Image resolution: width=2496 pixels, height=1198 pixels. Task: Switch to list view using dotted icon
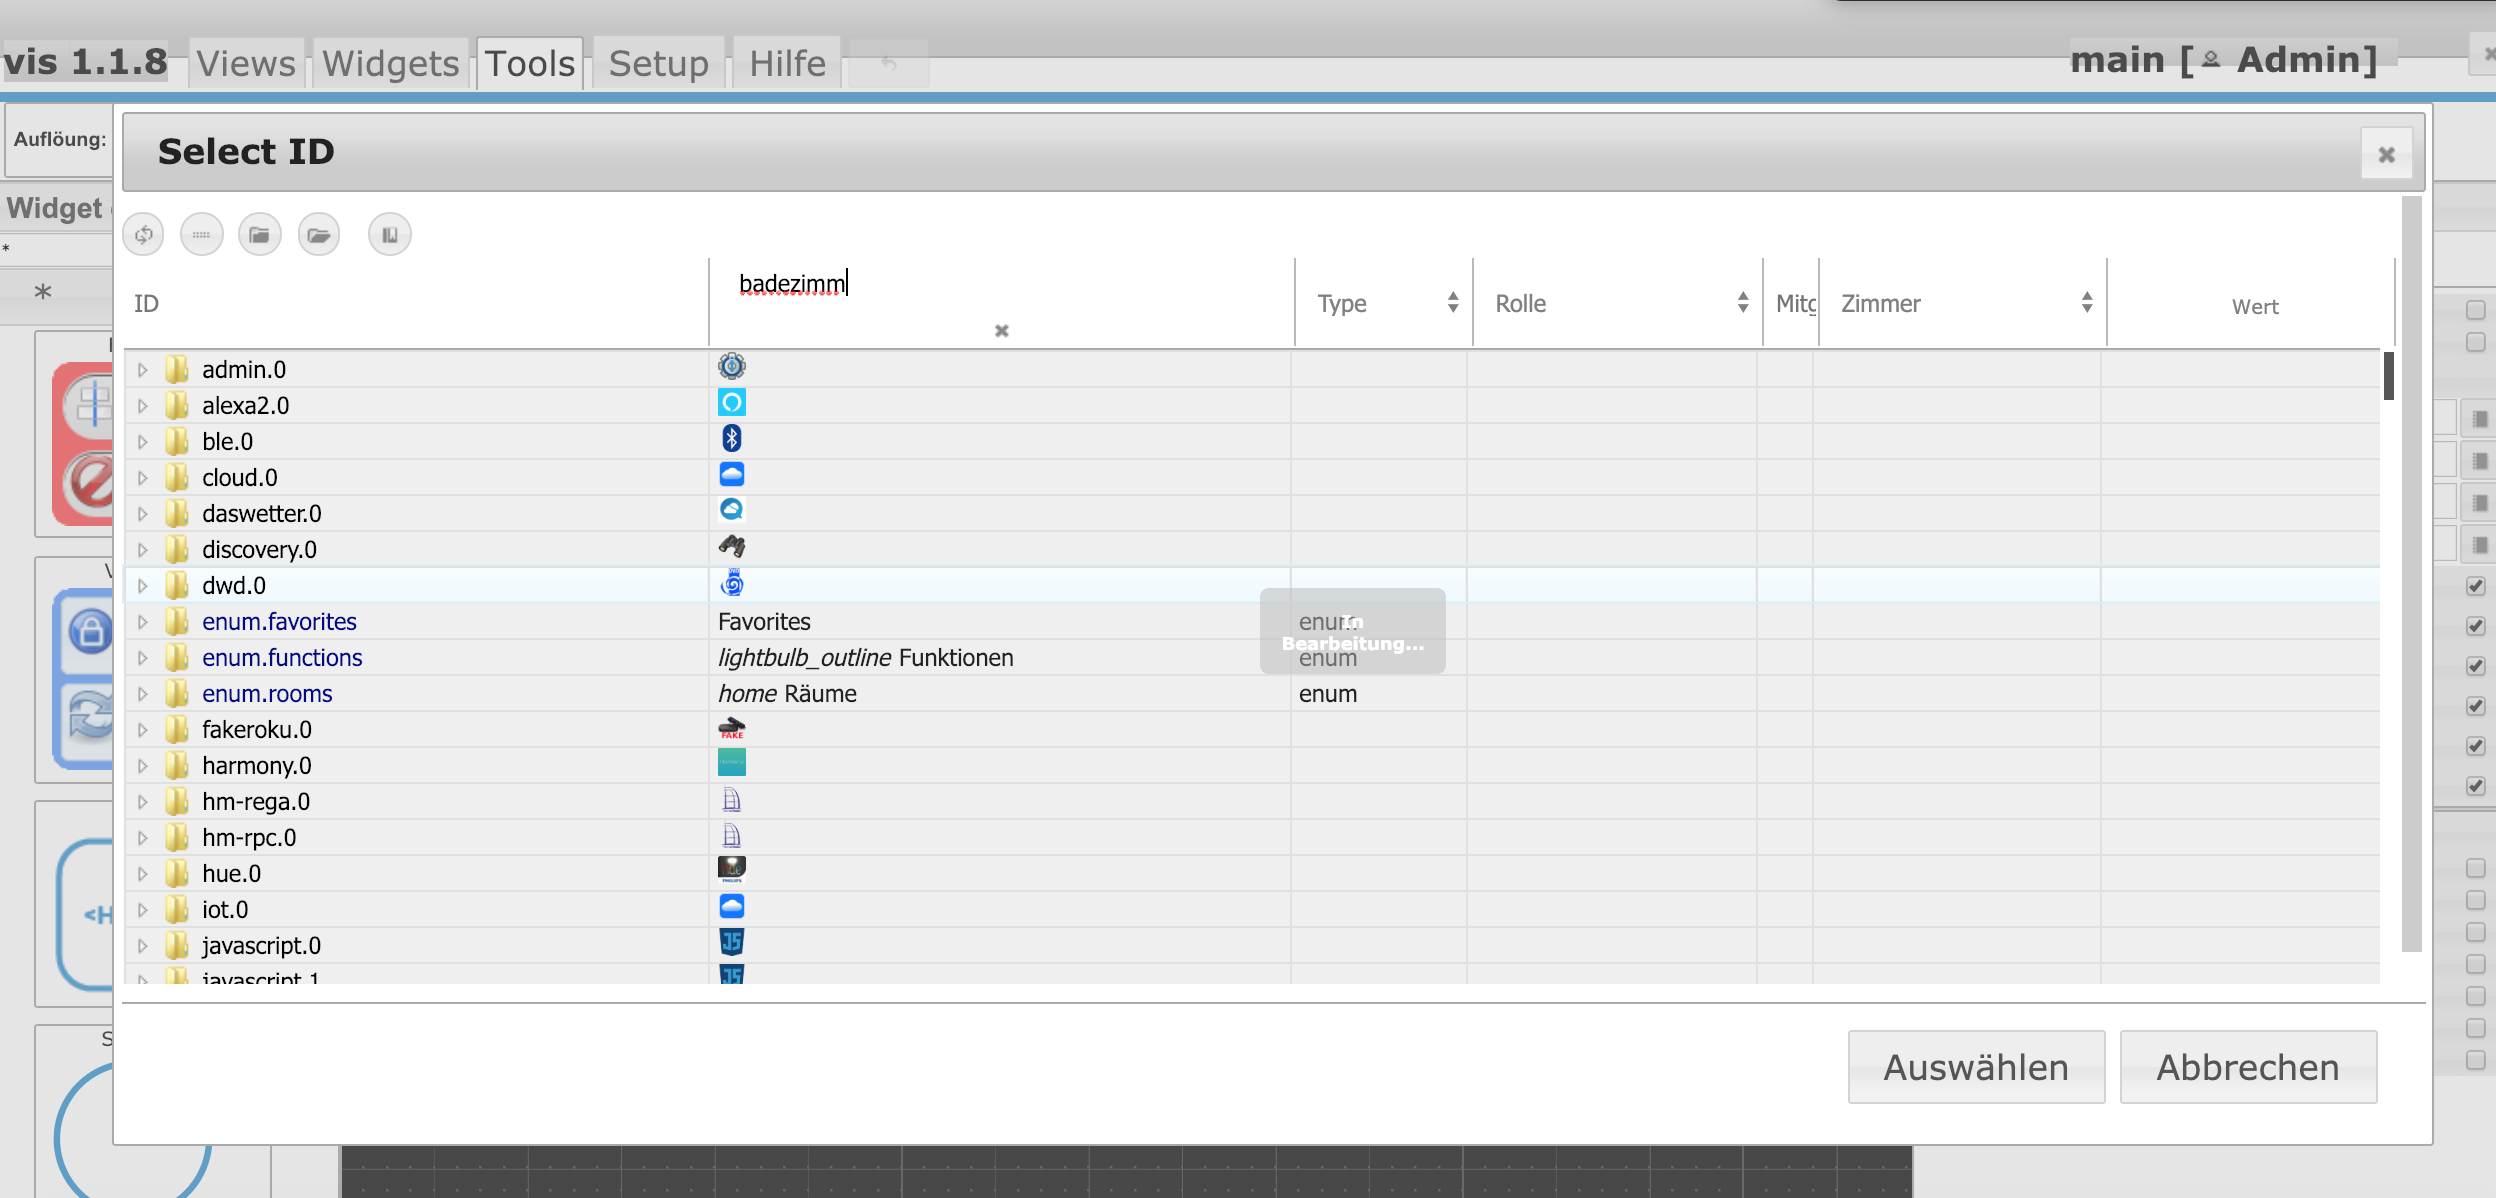202,235
